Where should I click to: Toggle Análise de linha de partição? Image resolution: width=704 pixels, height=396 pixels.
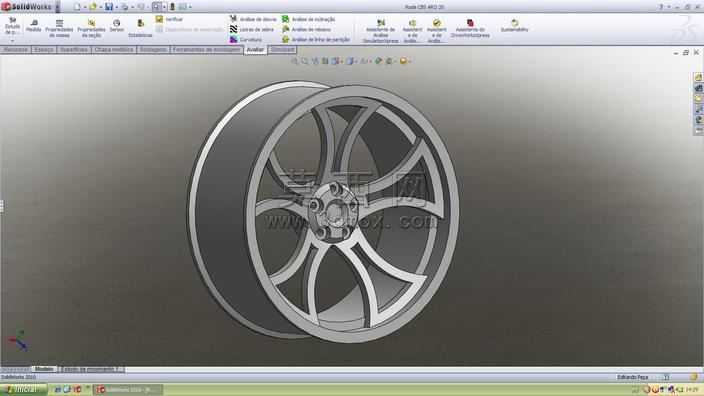(316, 40)
